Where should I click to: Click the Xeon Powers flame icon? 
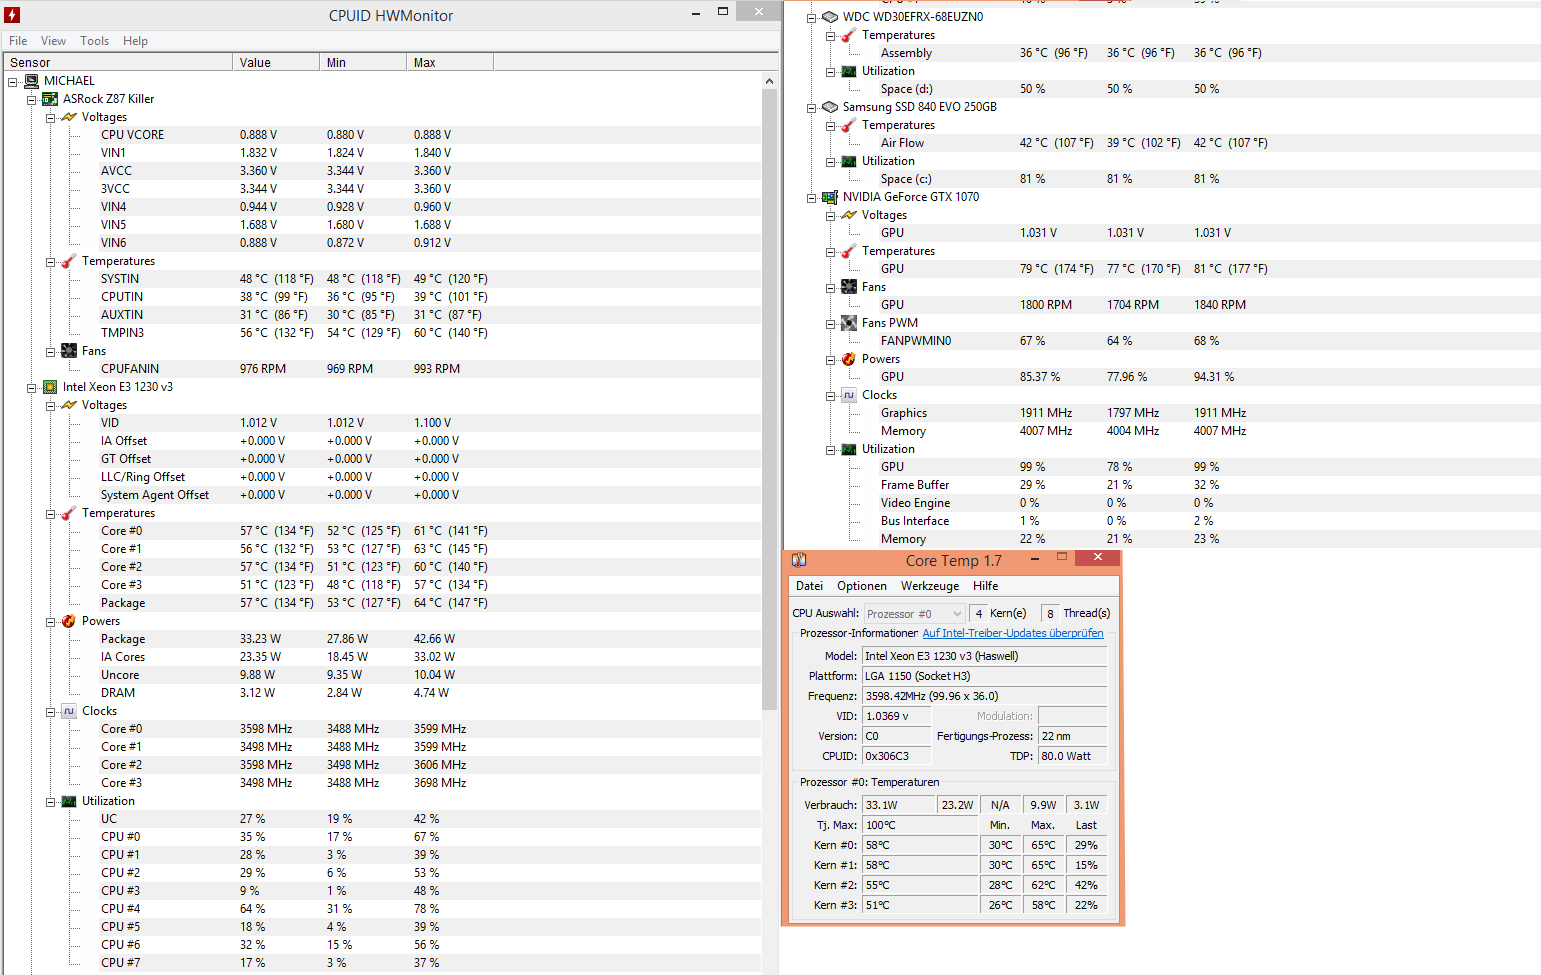pos(69,621)
